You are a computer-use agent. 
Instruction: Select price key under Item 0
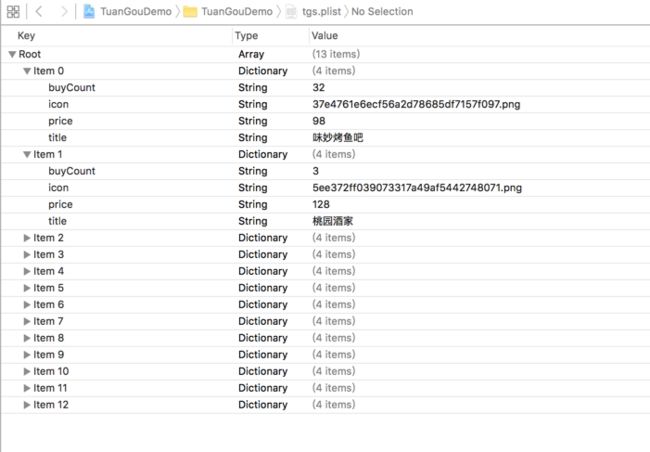(x=60, y=121)
